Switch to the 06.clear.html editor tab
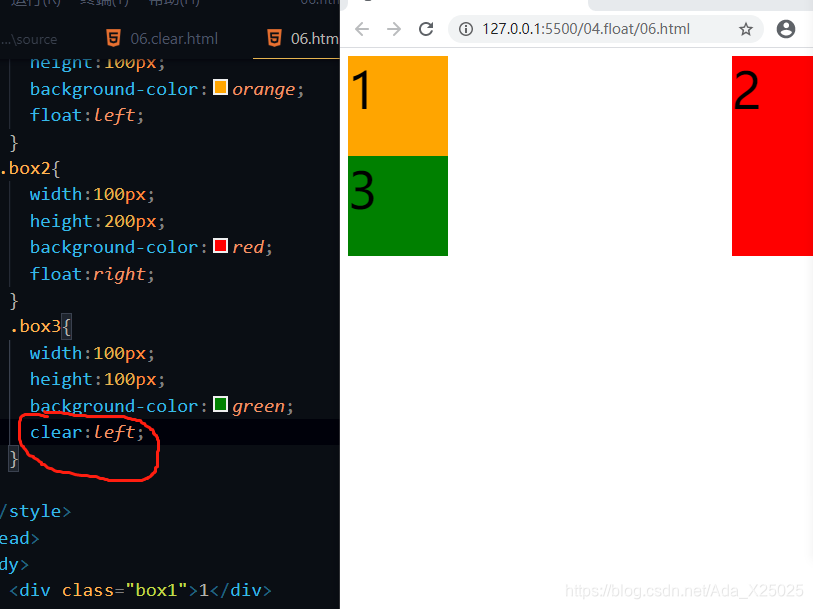This screenshot has width=813, height=609. click(x=162, y=38)
